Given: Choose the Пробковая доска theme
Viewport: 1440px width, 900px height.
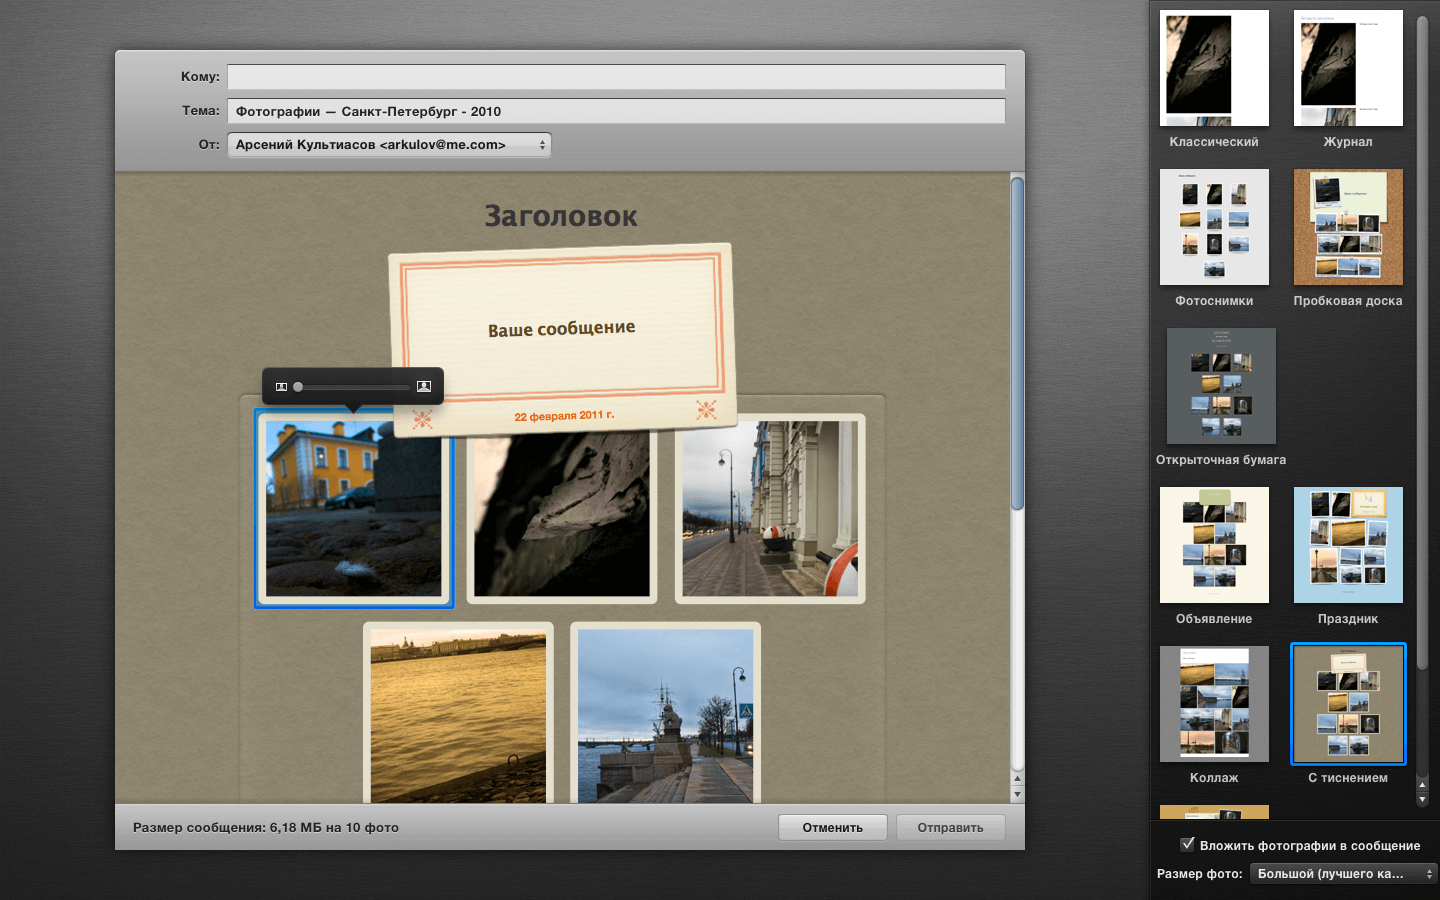Looking at the screenshot, I should [1348, 227].
